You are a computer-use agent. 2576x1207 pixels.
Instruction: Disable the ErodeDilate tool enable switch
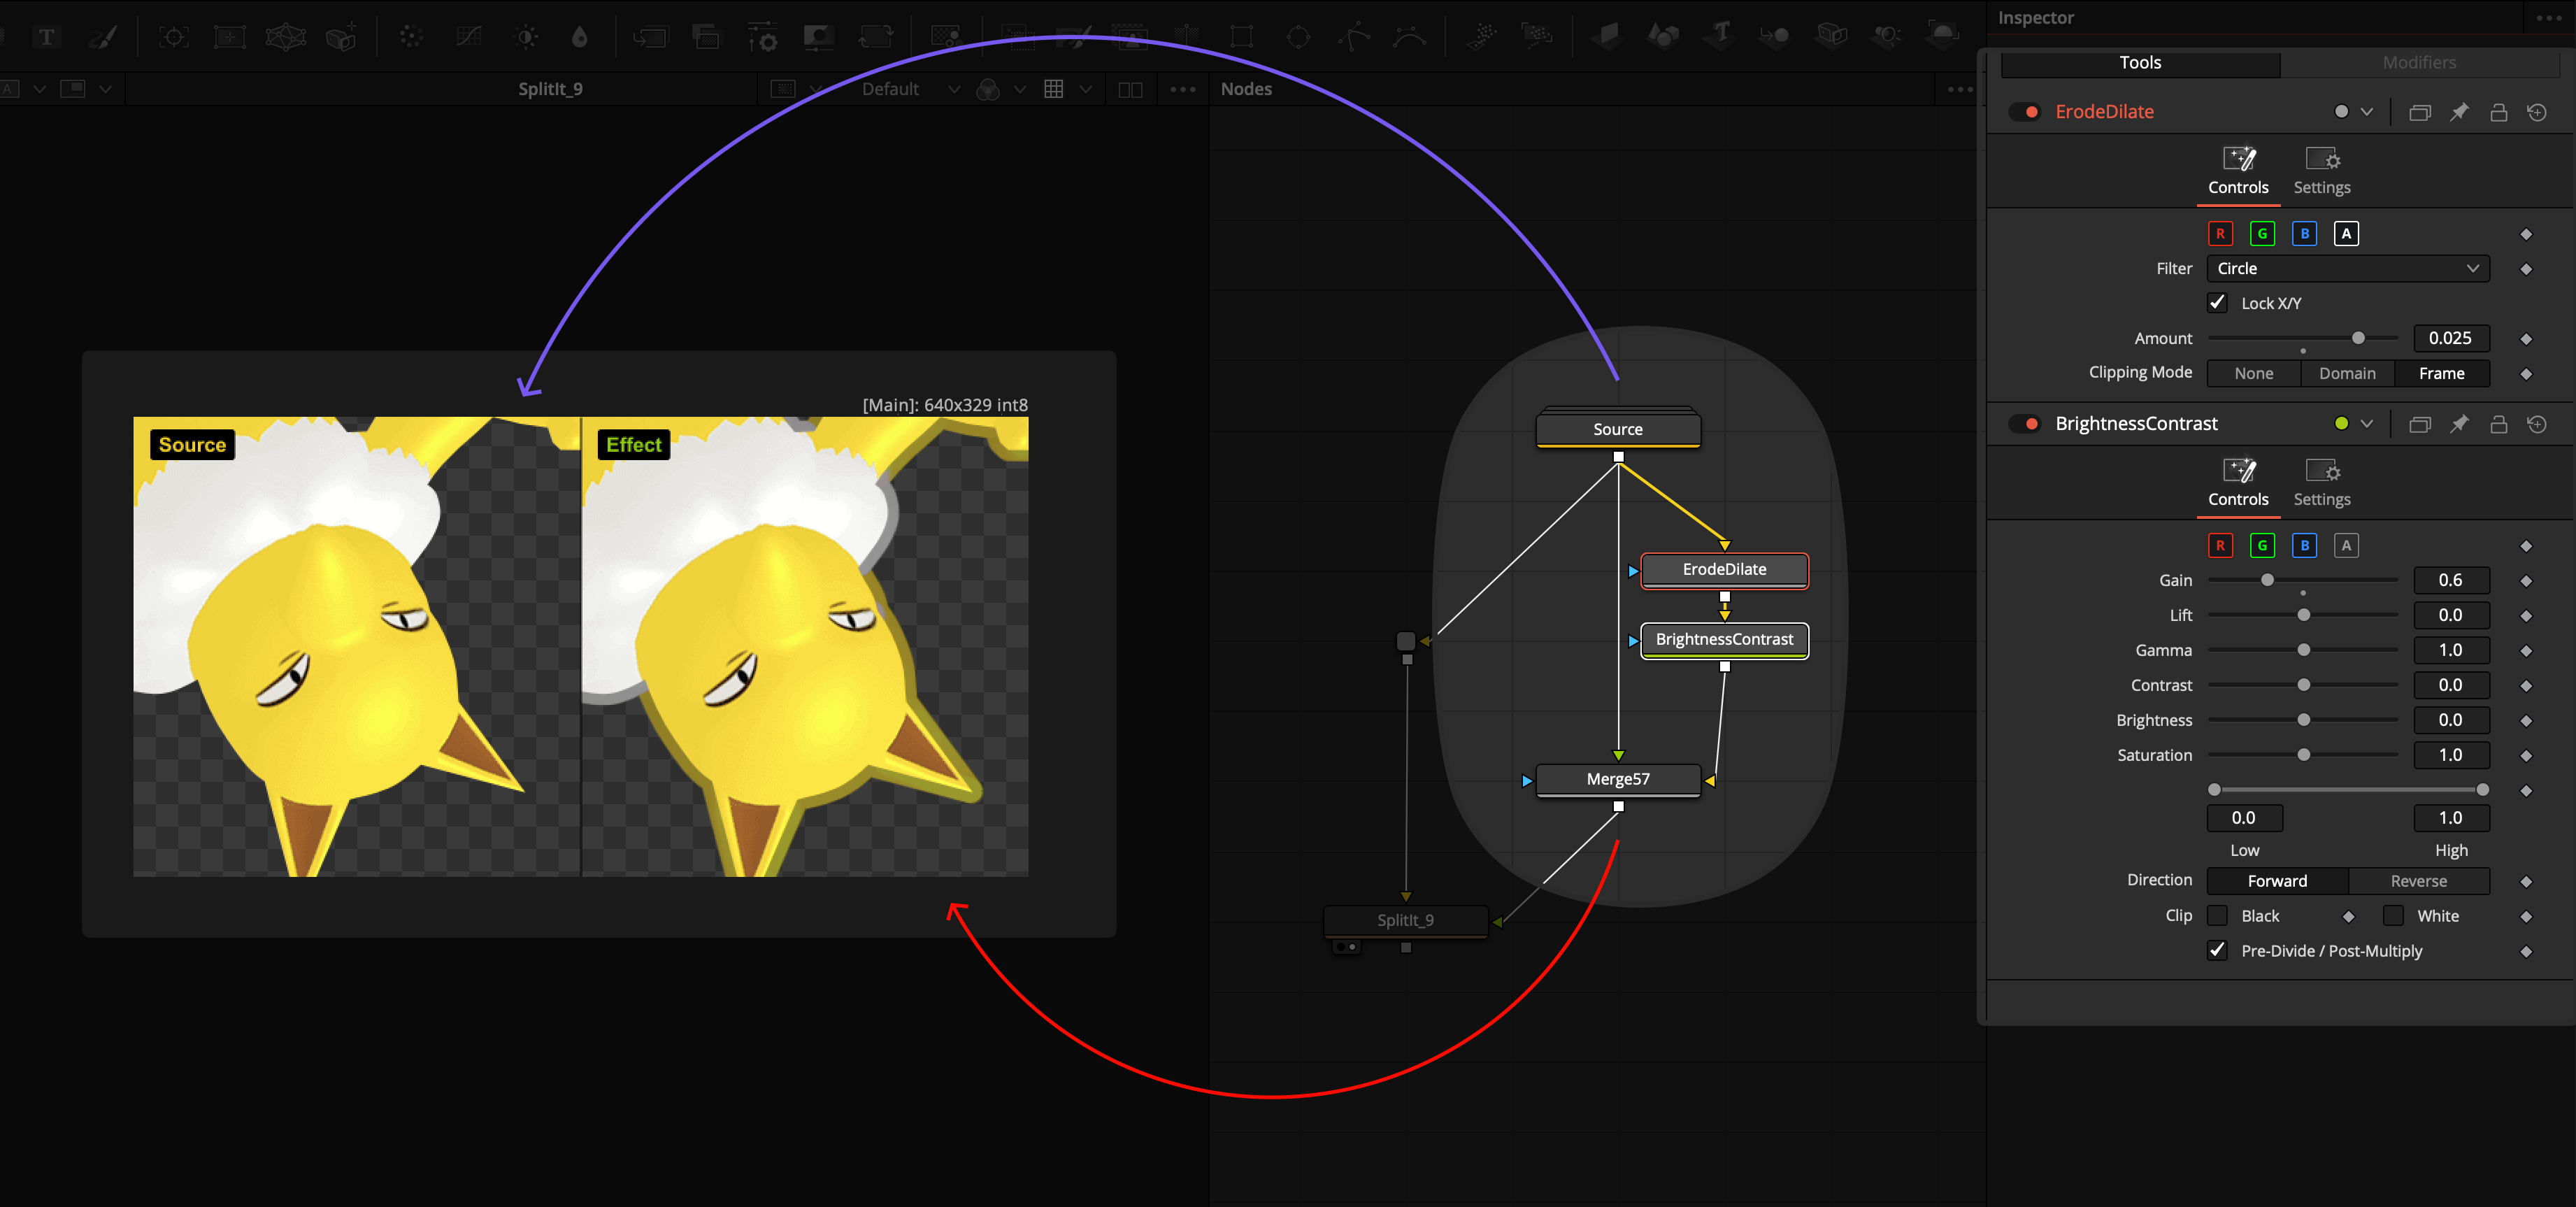pyautogui.click(x=2025, y=112)
